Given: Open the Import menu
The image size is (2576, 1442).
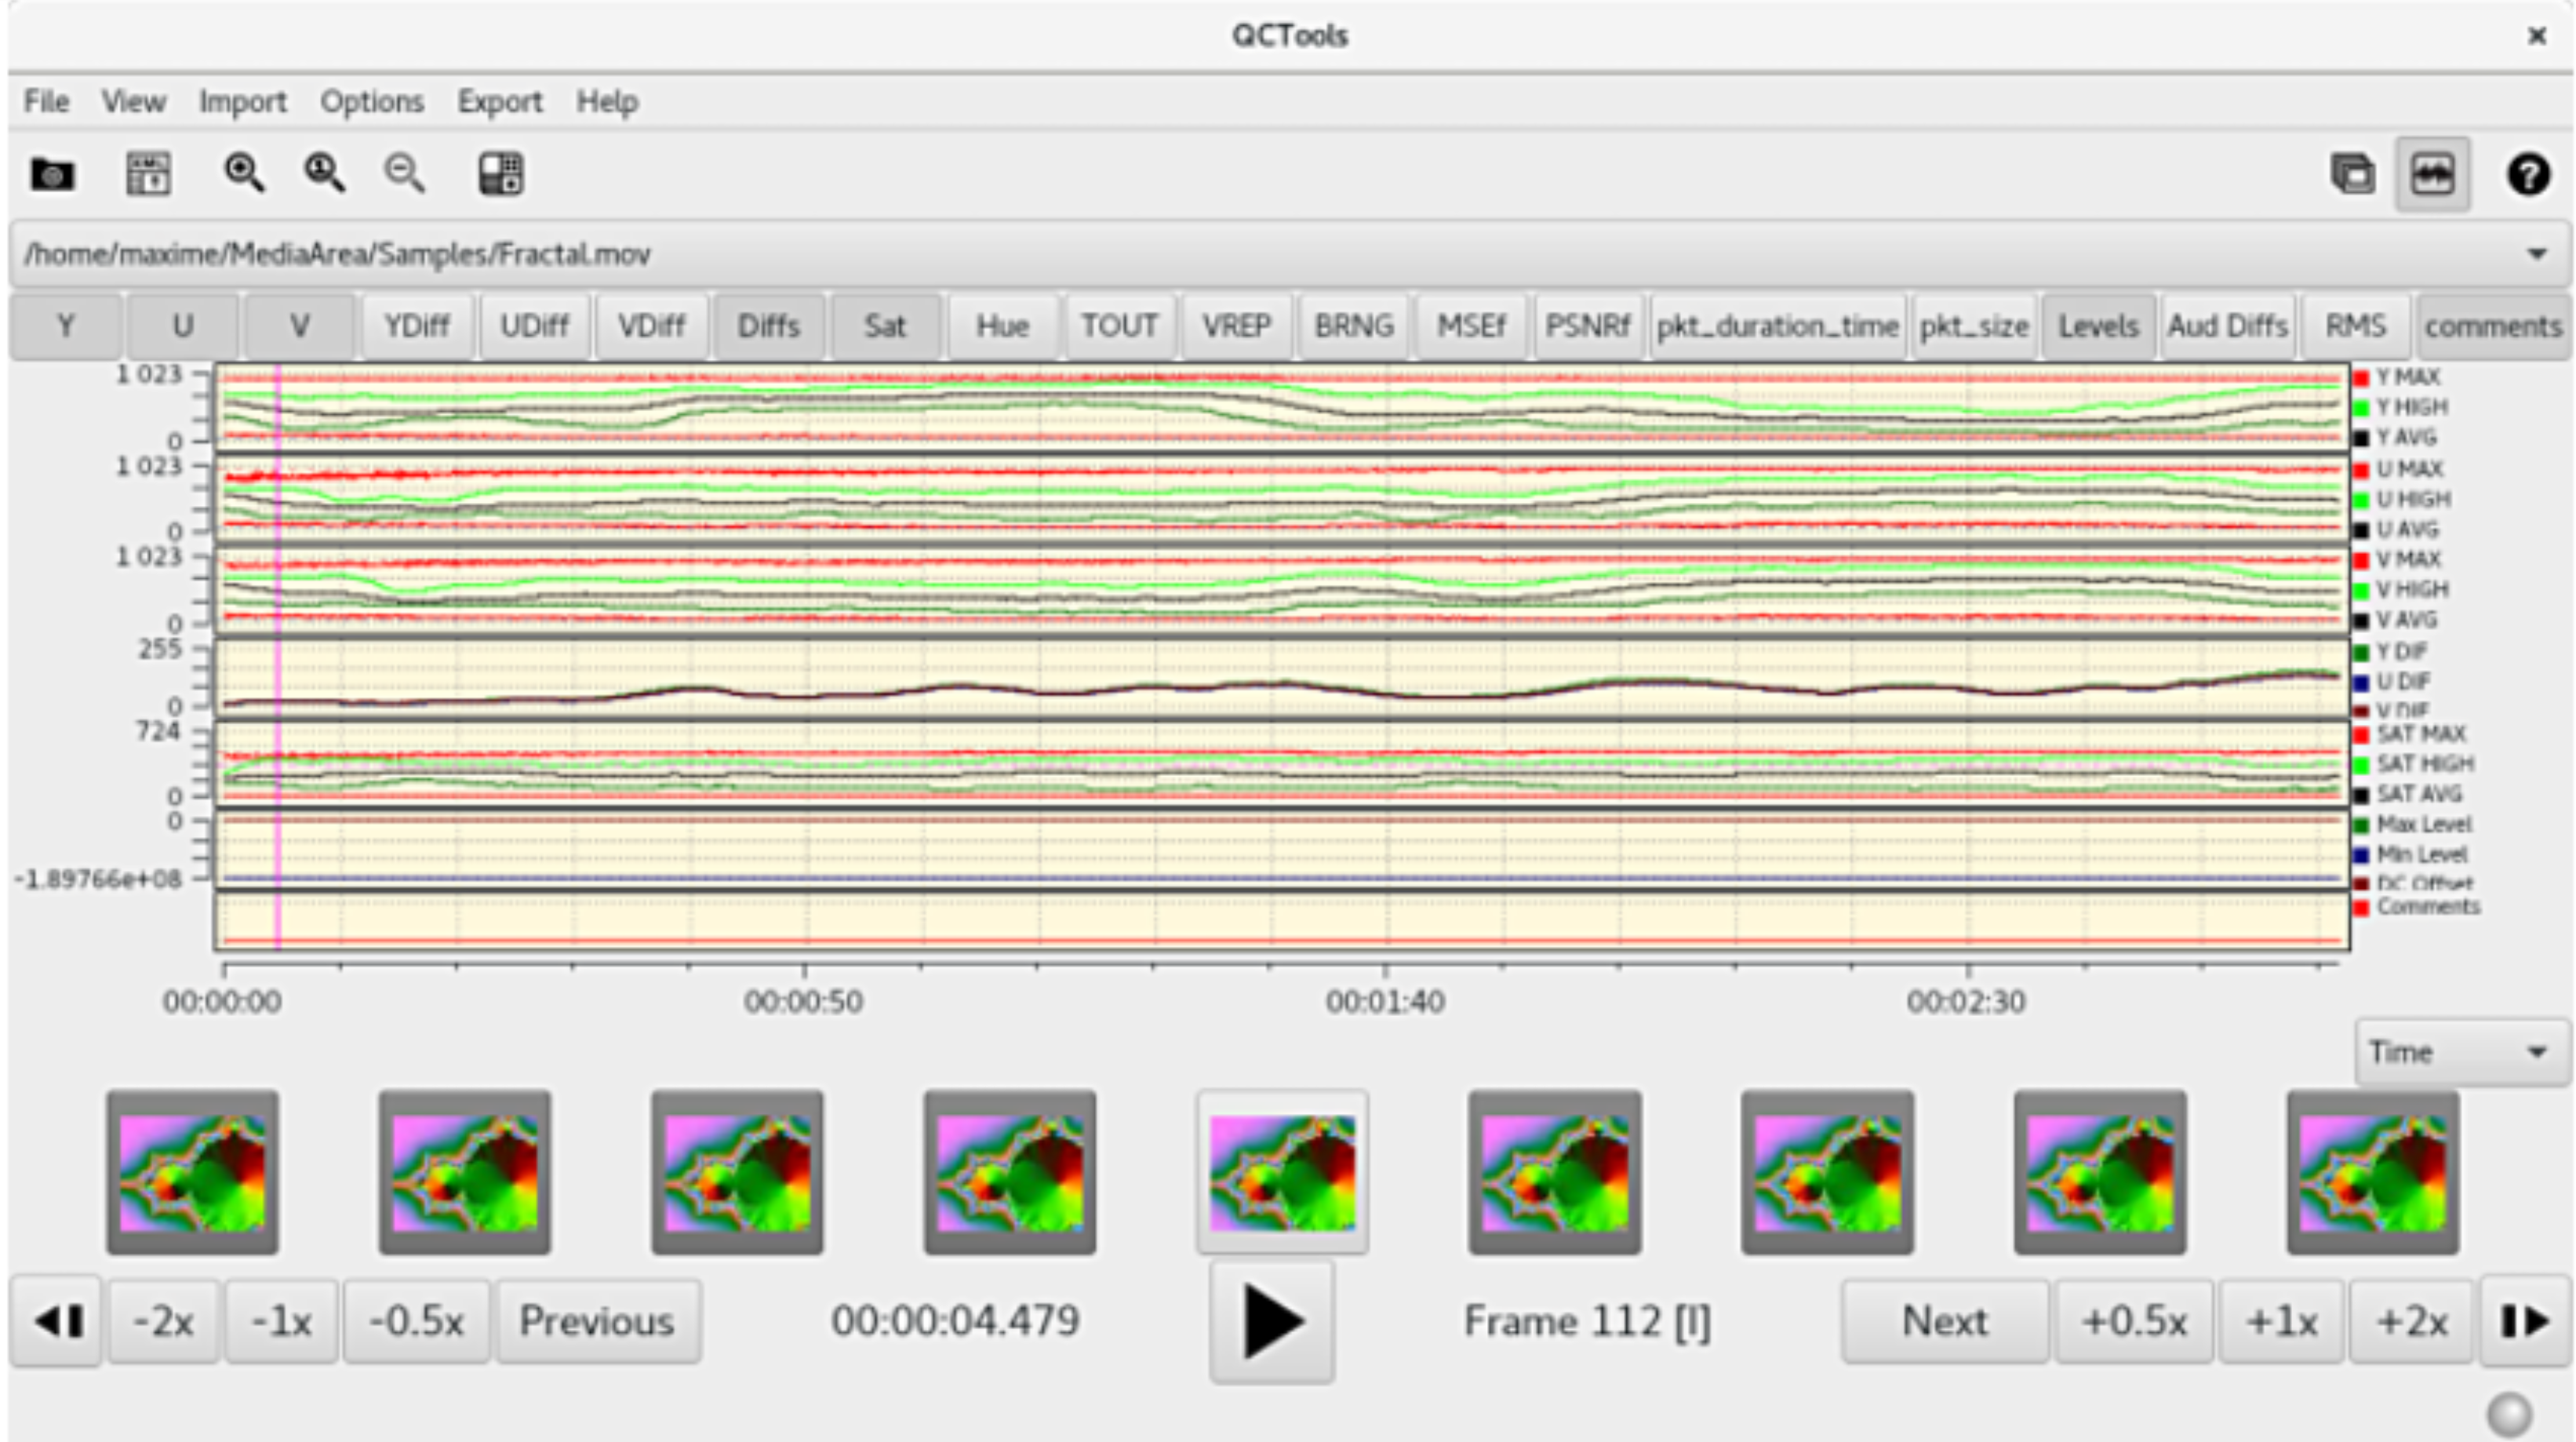Looking at the screenshot, I should pos(242,101).
